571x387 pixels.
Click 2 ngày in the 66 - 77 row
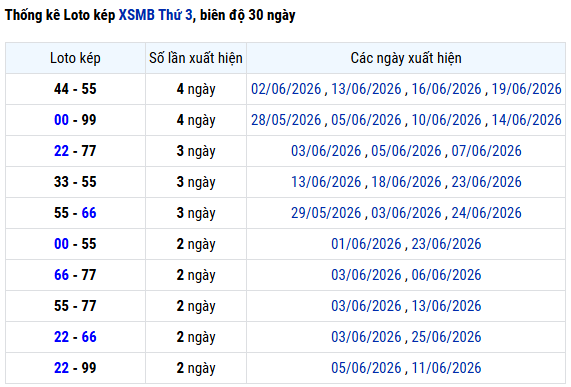click(x=196, y=275)
